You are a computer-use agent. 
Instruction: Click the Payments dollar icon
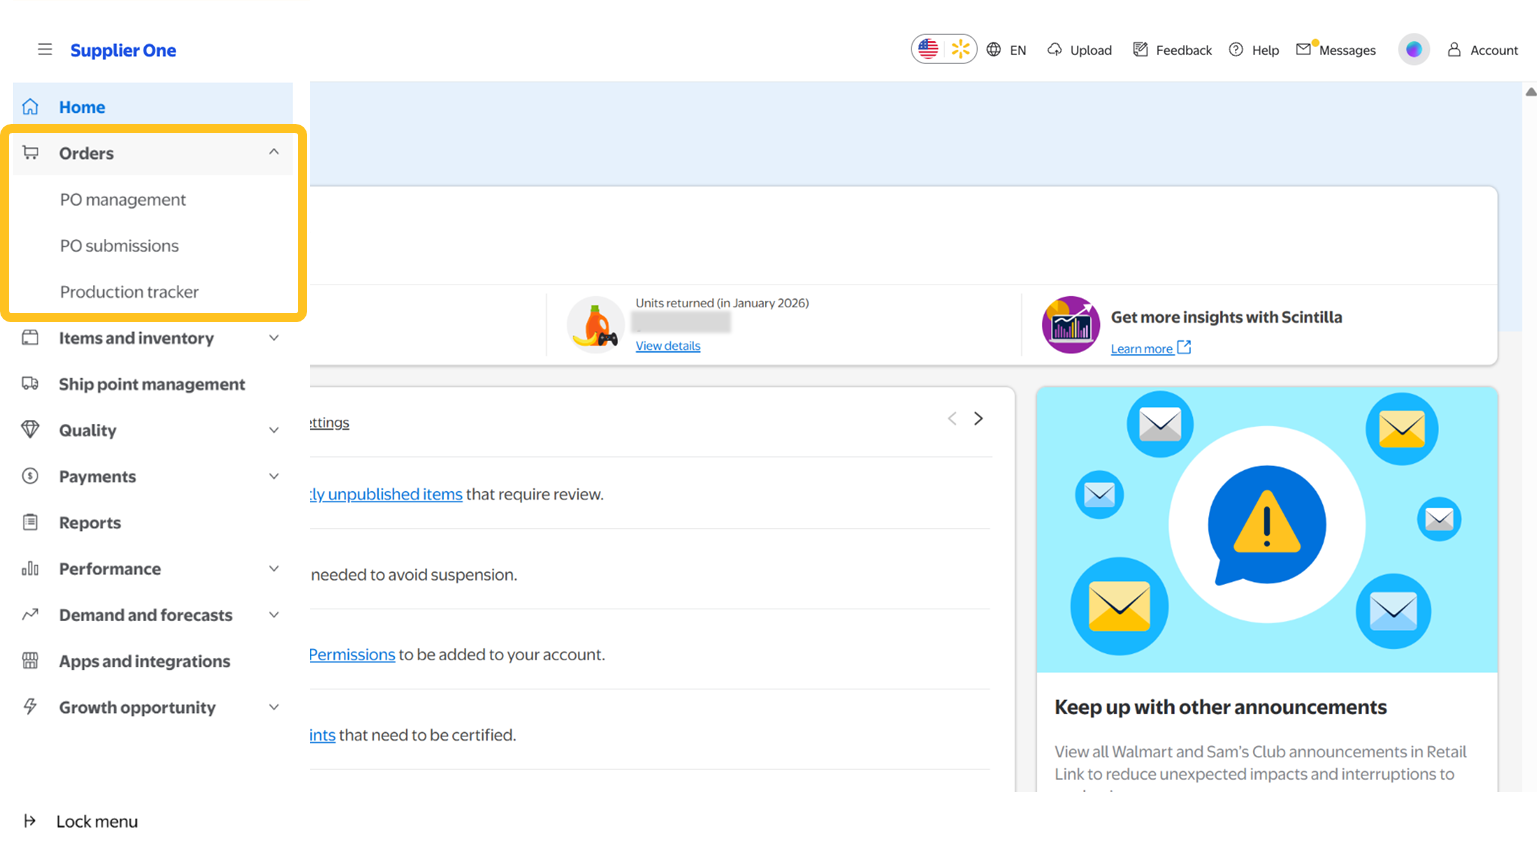pyautogui.click(x=31, y=476)
